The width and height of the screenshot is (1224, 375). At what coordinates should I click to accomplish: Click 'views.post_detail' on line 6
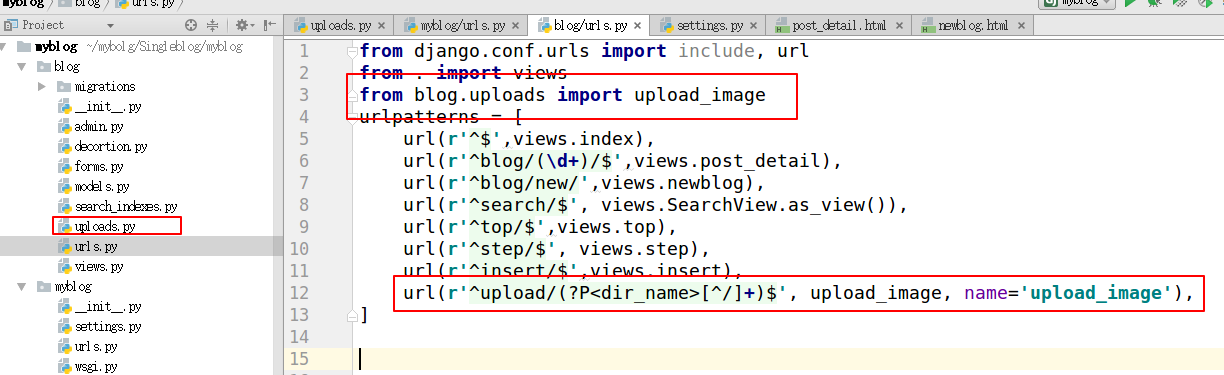click(x=734, y=161)
